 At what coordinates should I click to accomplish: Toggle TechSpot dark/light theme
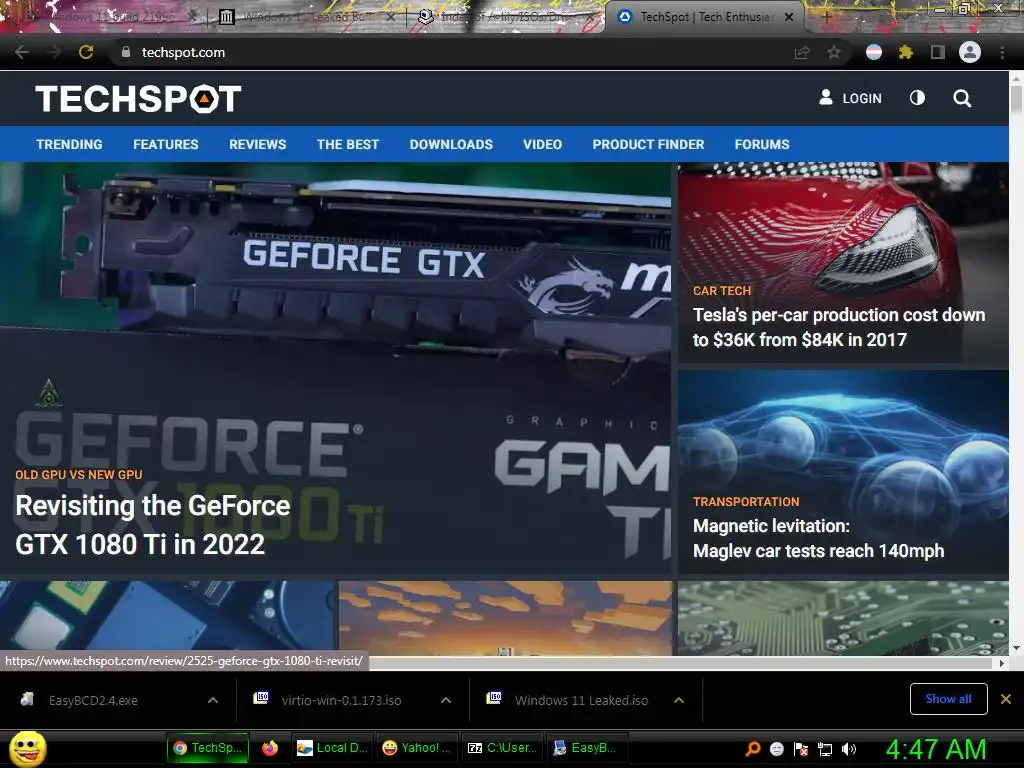coord(917,98)
